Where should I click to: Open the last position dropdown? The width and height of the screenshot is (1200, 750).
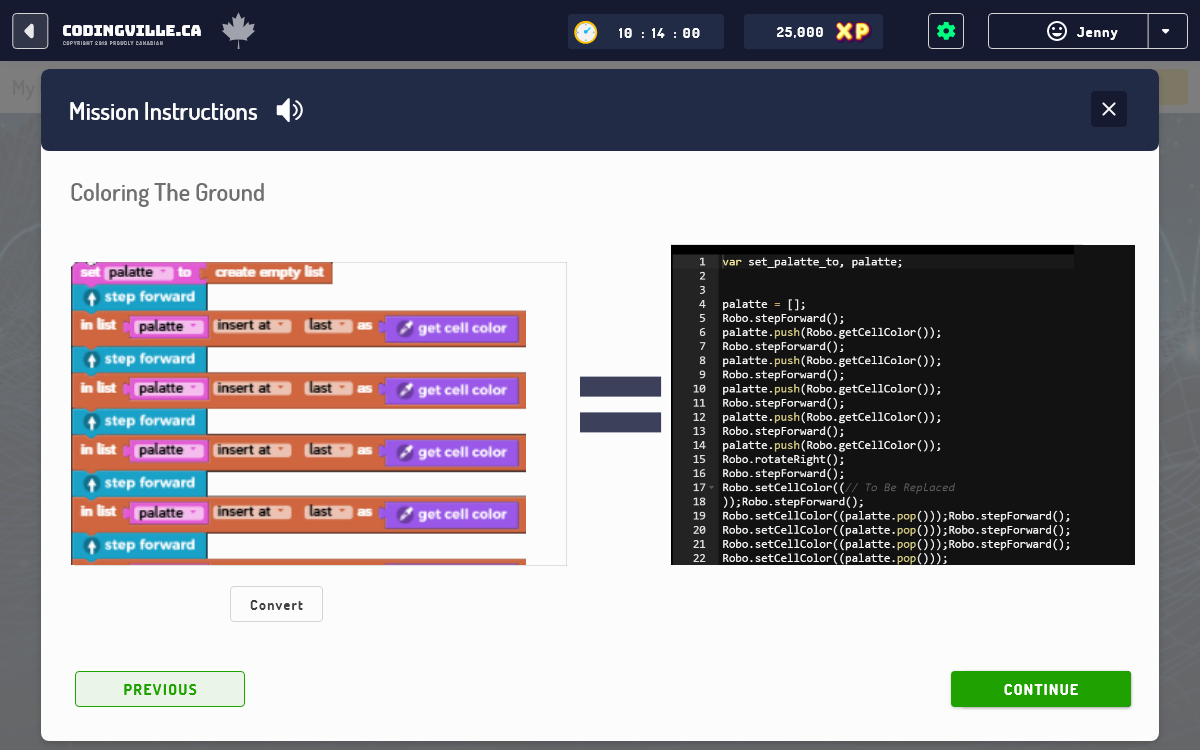pyautogui.click(x=330, y=326)
